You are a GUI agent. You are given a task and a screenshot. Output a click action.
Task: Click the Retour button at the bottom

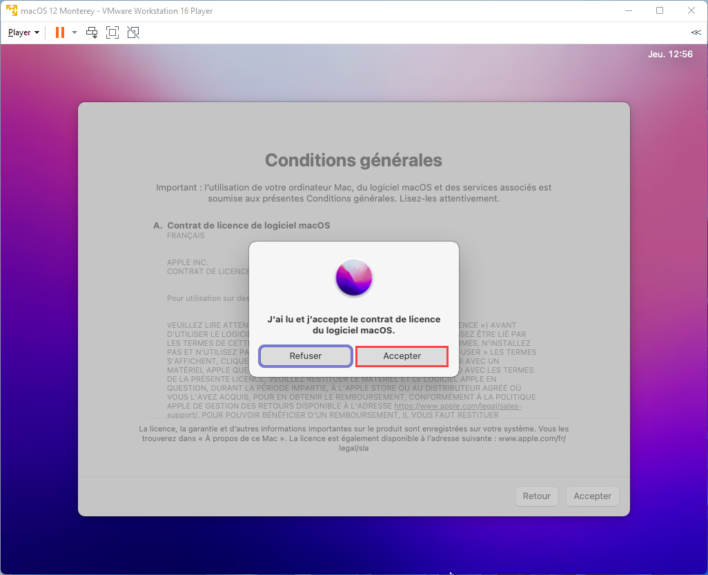(x=536, y=496)
